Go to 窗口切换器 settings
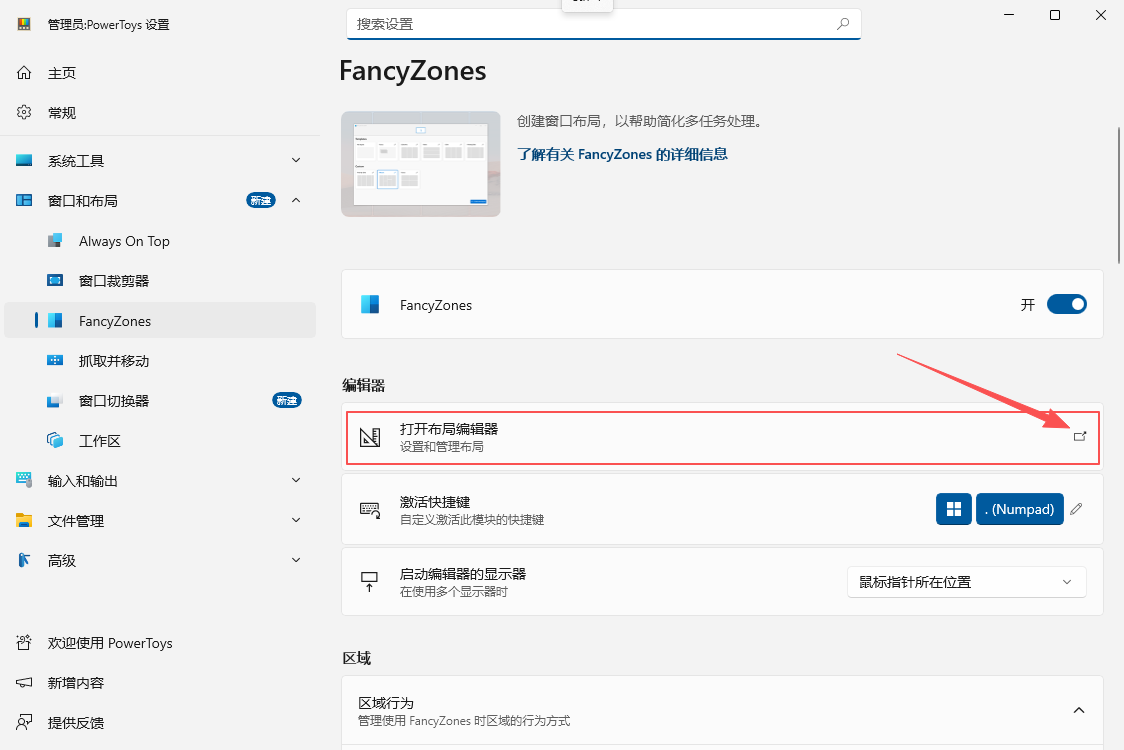This screenshot has height=750, width=1124. (x=160, y=401)
